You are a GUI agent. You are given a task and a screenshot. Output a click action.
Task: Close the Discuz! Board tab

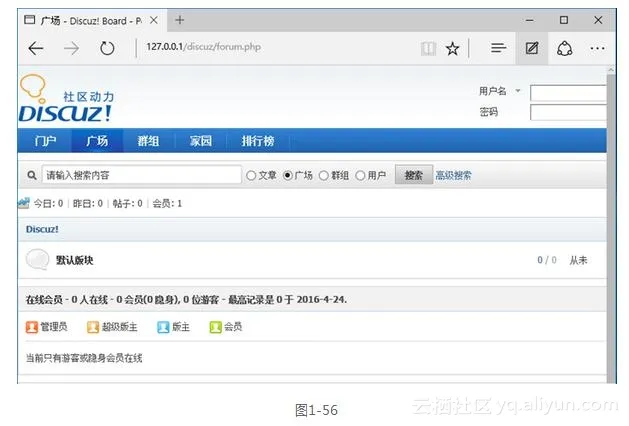[x=154, y=20]
